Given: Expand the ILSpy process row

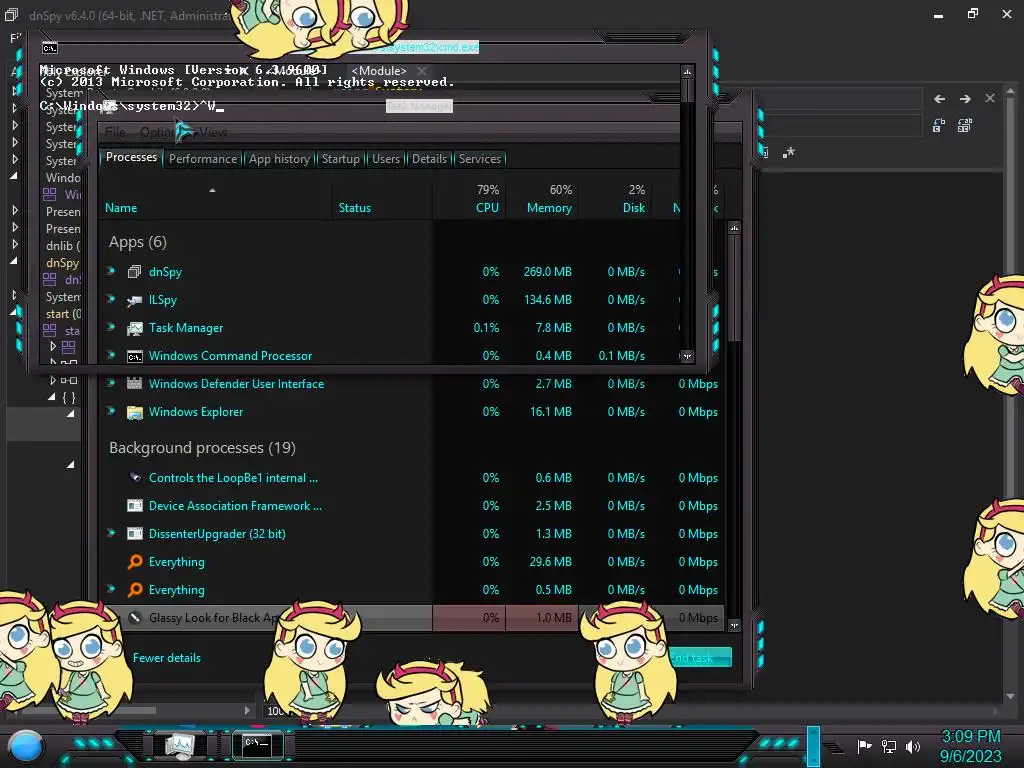Looking at the screenshot, I should [111, 299].
